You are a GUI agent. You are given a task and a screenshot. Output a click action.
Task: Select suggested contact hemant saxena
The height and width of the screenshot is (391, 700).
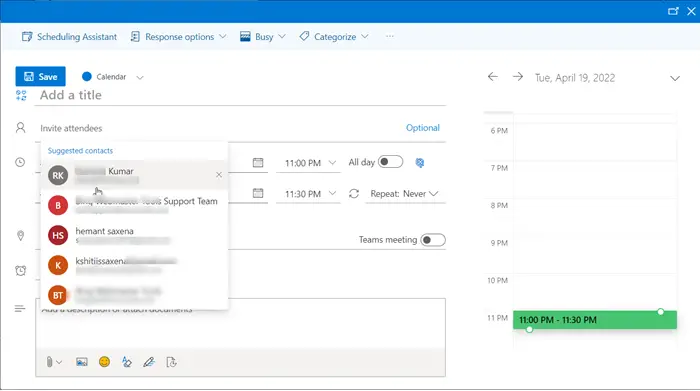[x=134, y=235]
